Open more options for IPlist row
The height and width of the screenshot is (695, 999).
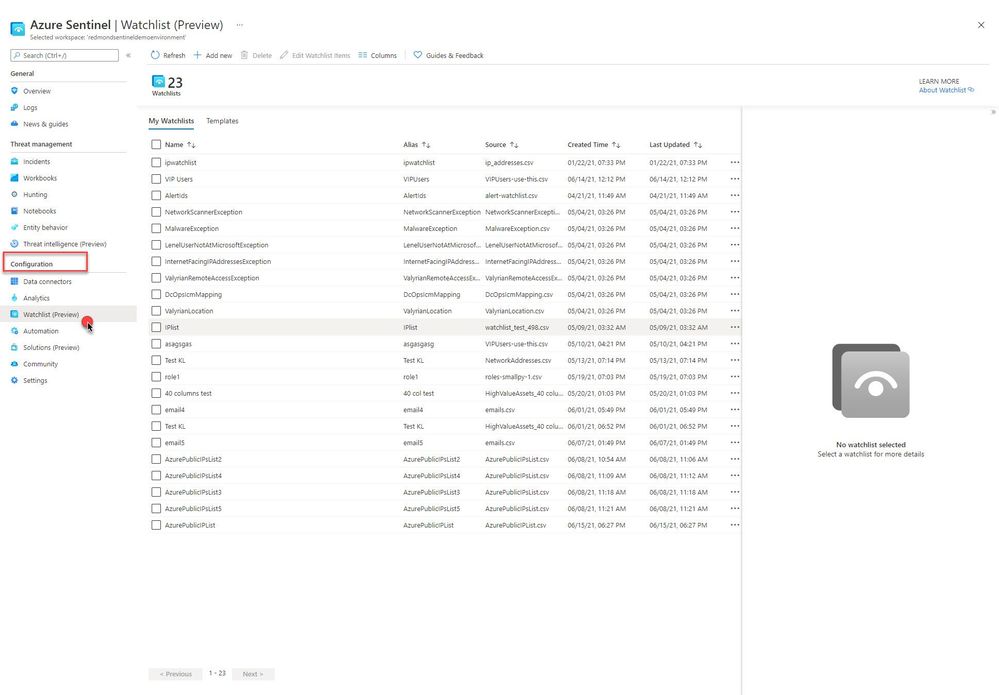pyautogui.click(x=735, y=327)
